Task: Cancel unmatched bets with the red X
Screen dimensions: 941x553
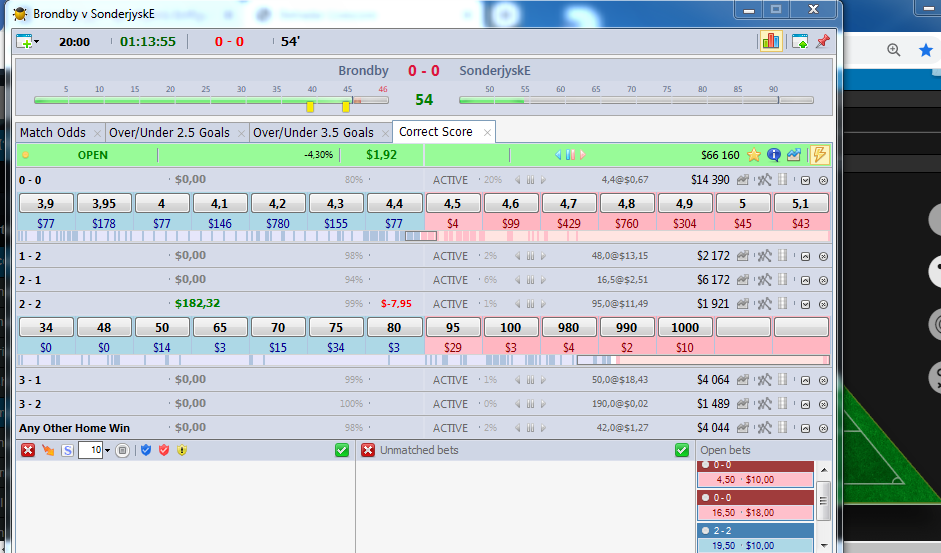Action: [368, 450]
